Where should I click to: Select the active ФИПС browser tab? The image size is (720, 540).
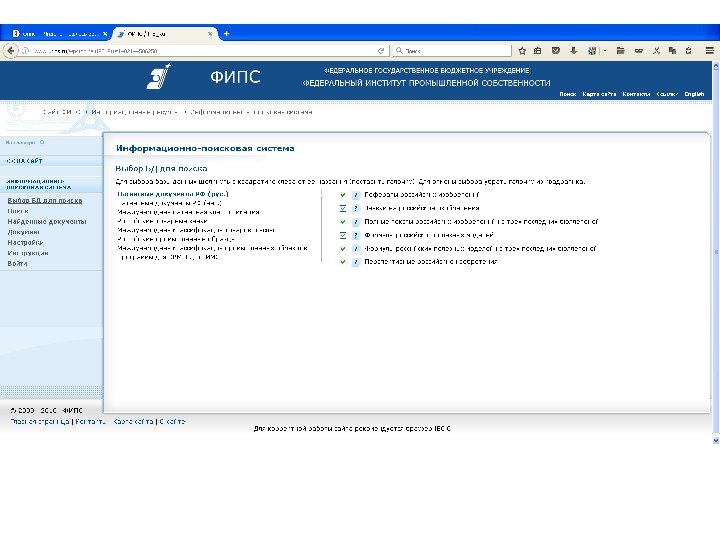coord(163,34)
